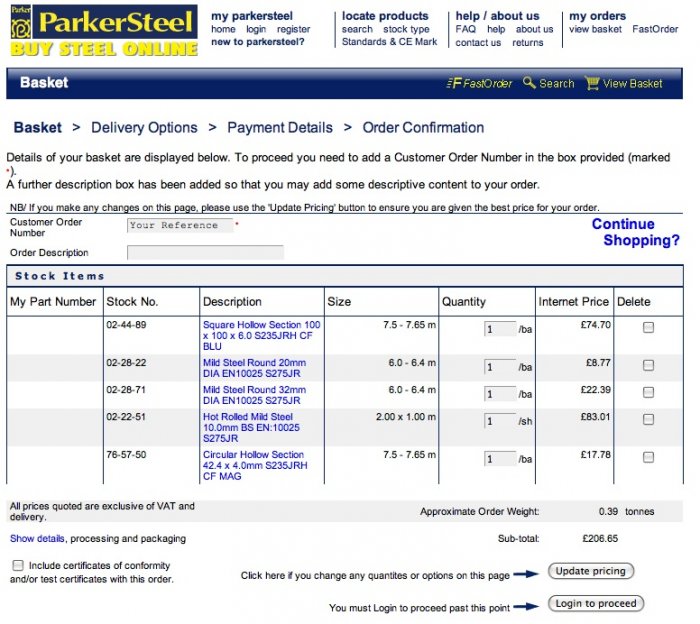Click the £83.01 price cell
This screenshot has width=700, height=624.
(x=596, y=417)
